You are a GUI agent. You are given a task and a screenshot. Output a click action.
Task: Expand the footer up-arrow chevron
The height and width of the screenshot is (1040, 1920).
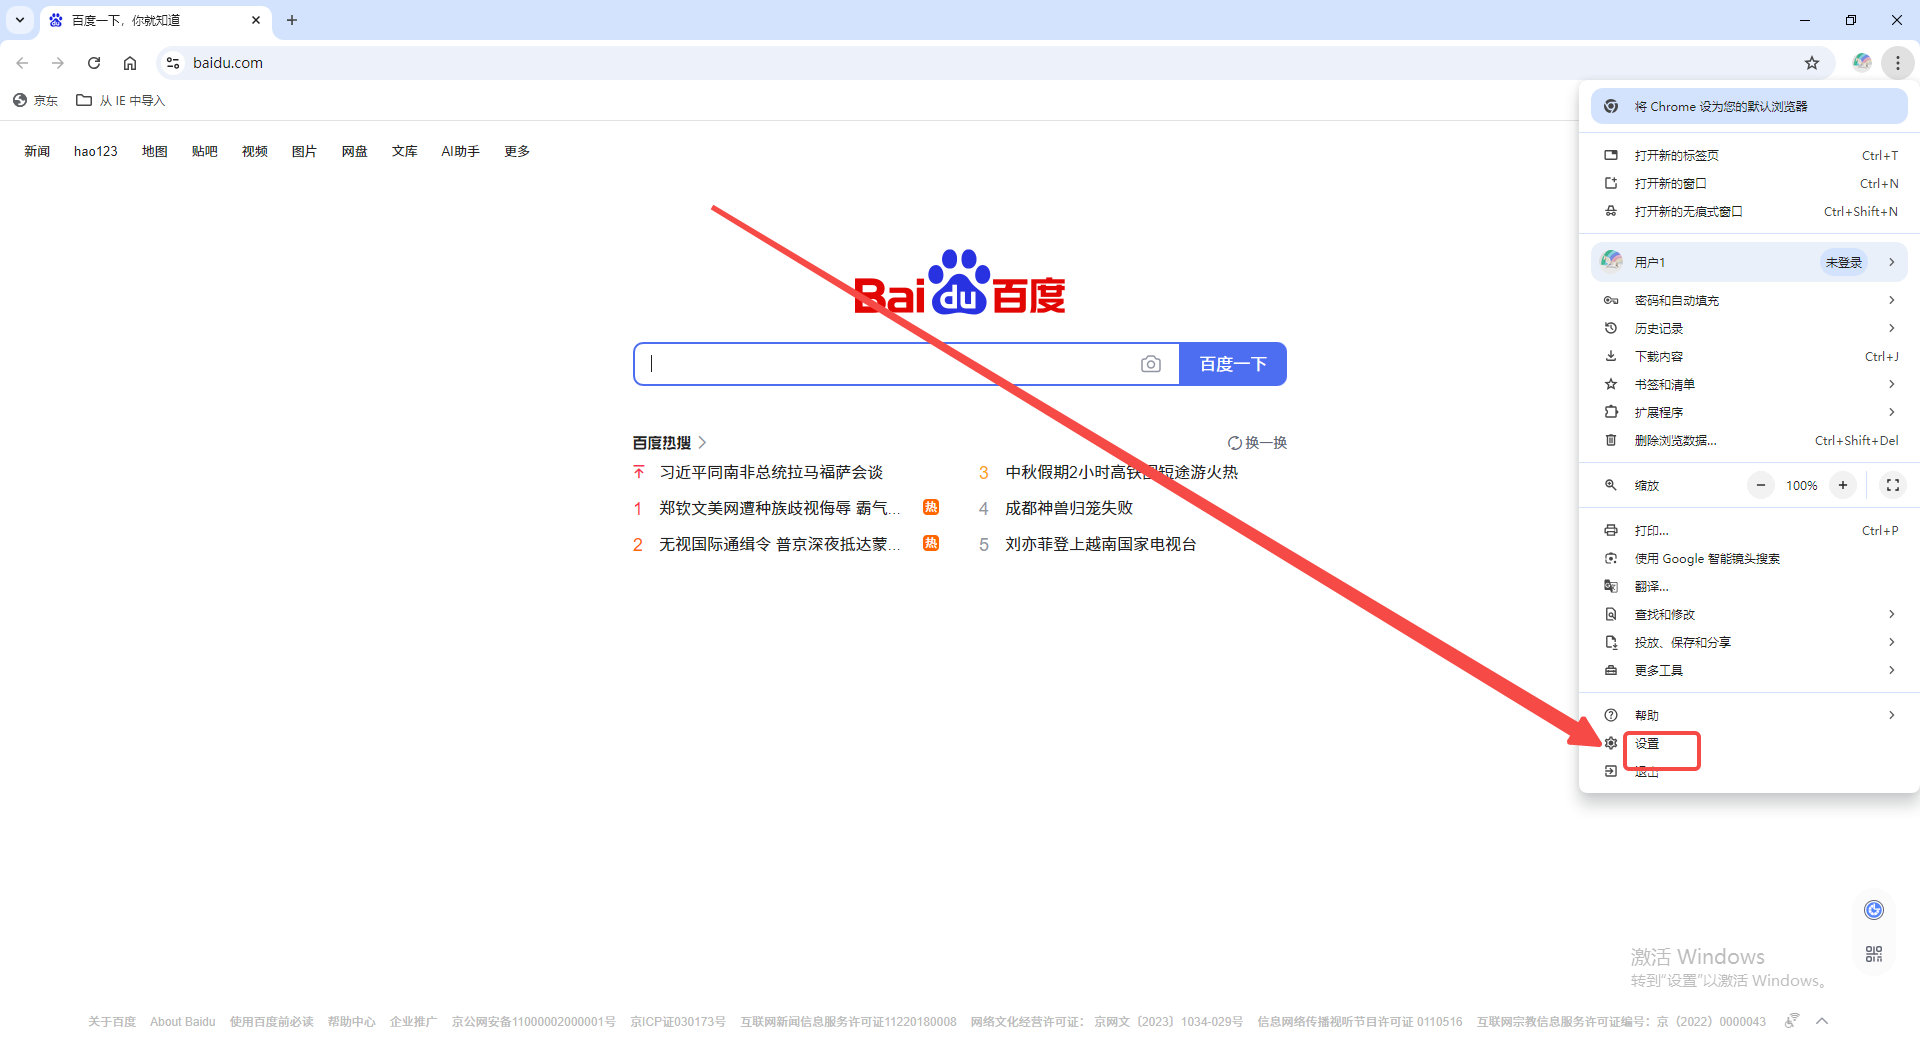1822,1021
